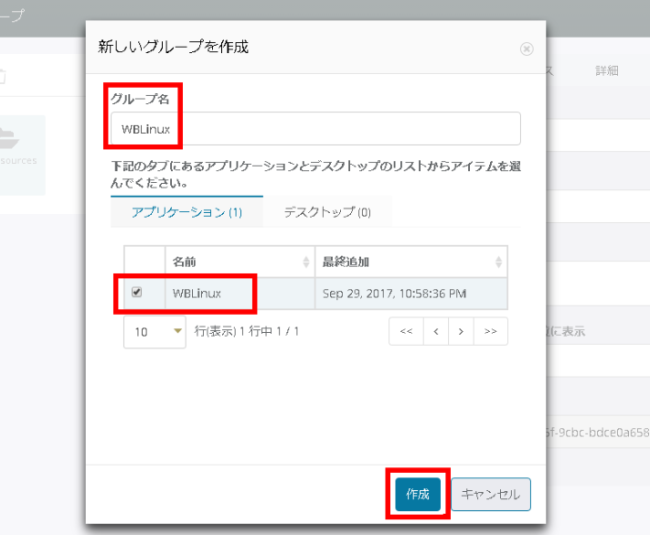Open the resources folder tile in background
Viewport: 650px width, 535px height.
pos(20,155)
